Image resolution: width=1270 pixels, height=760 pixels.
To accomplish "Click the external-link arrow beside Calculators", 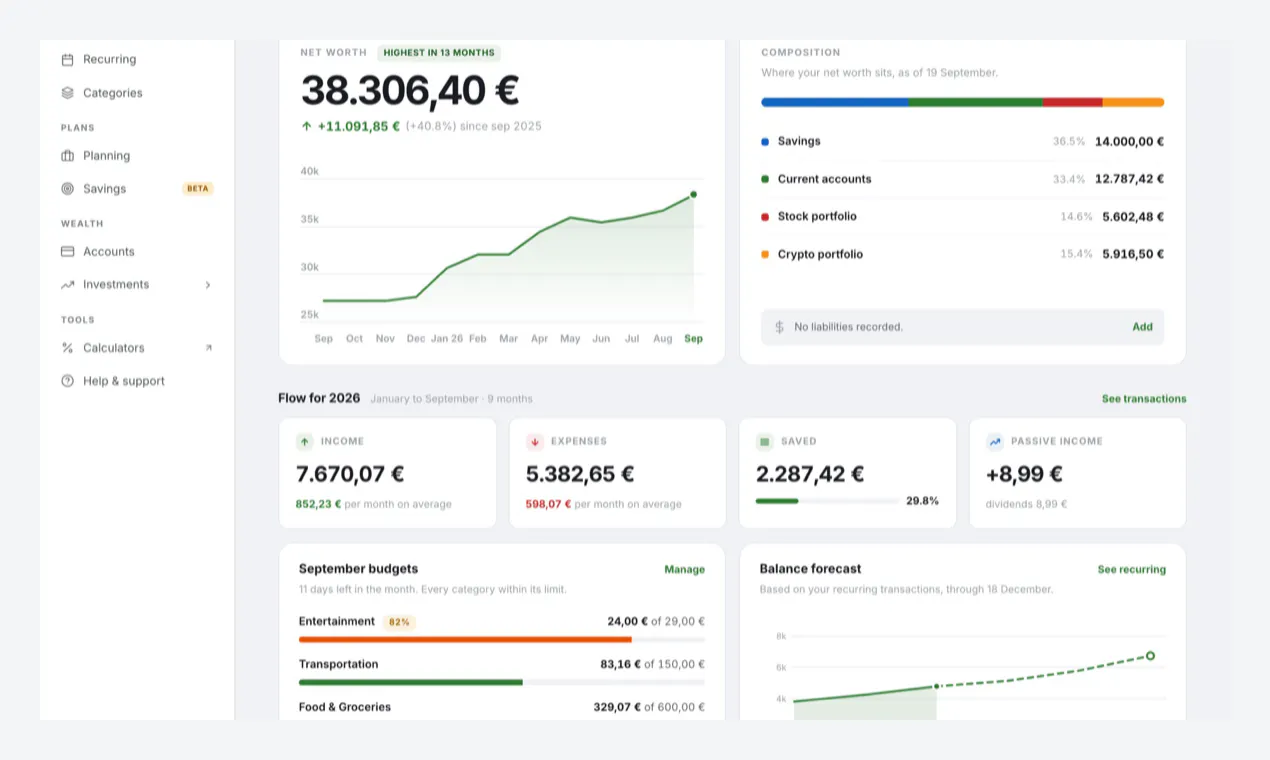I will click(208, 348).
